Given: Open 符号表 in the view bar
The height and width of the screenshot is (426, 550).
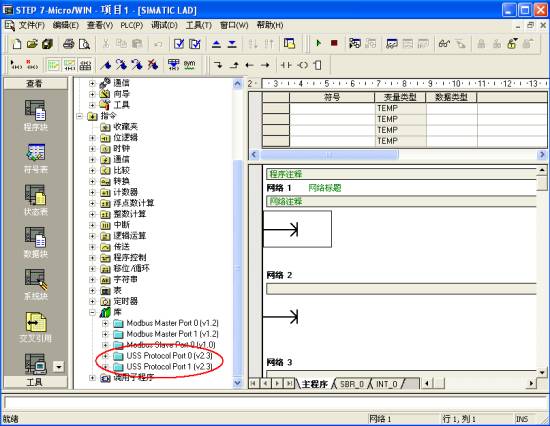Looking at the screenshot, I should coord(35,159).
